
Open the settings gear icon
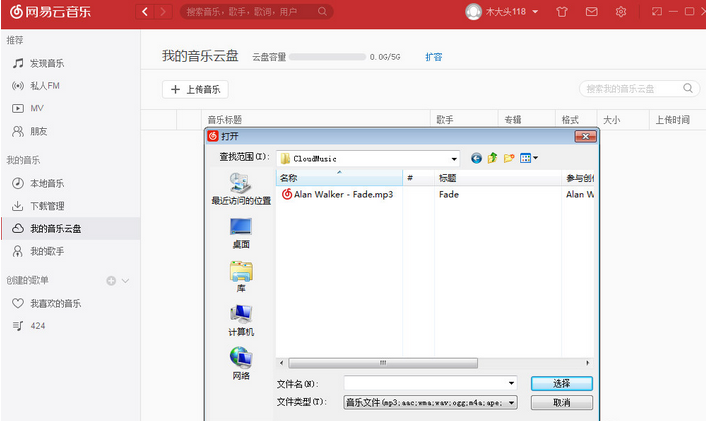tap(621, 12)
